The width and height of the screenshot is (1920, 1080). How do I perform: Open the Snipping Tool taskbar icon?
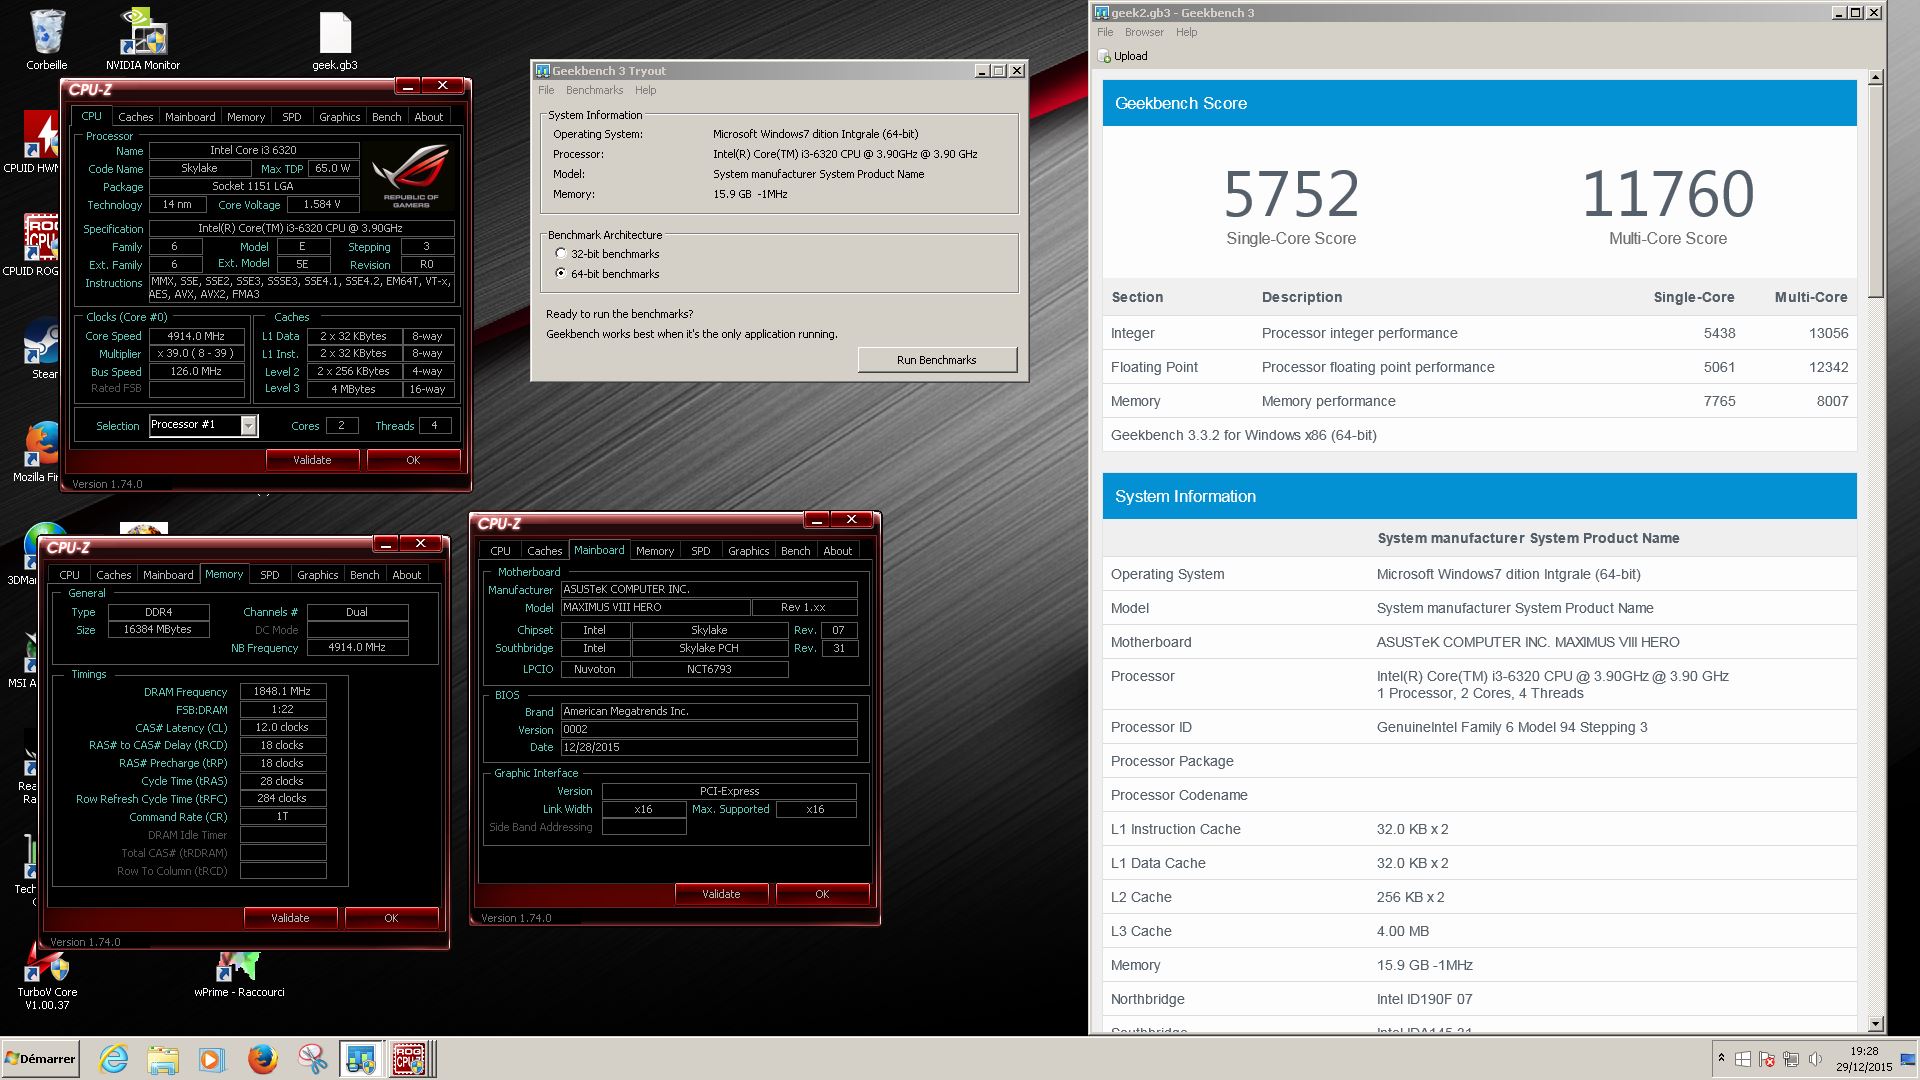(312, 1059)
